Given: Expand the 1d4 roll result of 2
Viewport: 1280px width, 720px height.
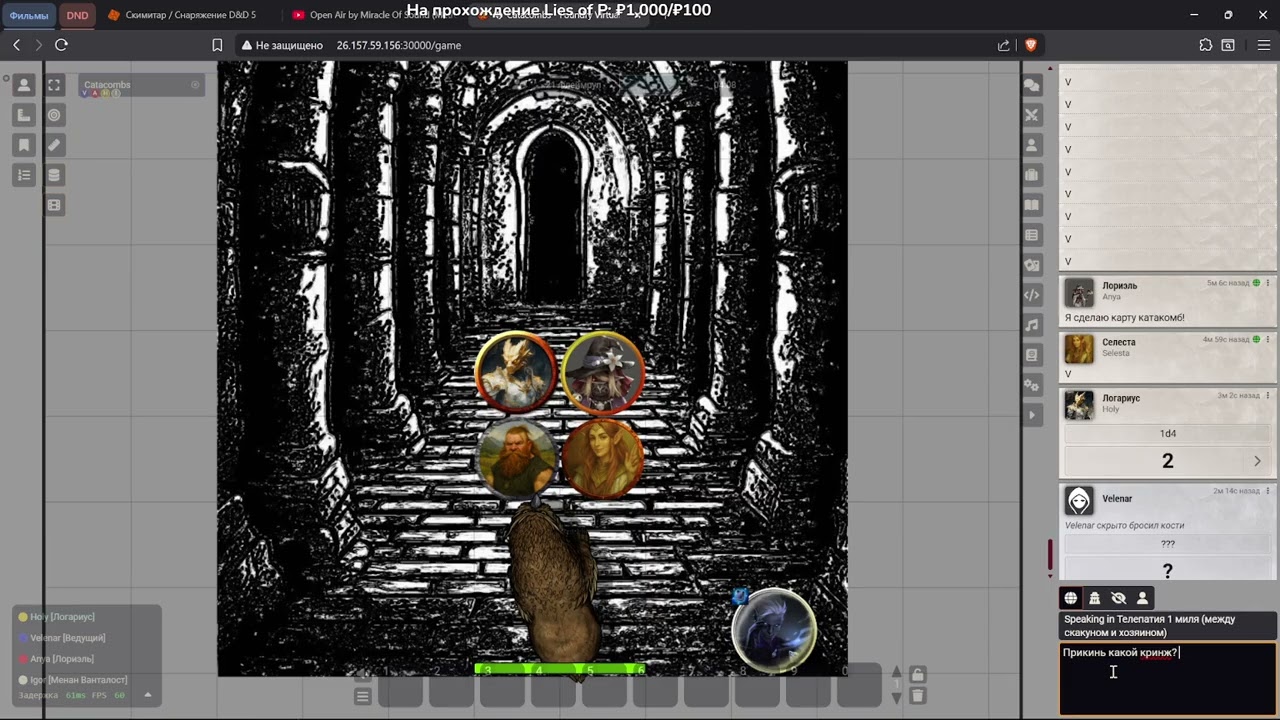Looking at the screenshot, I should pos(1257,461).
